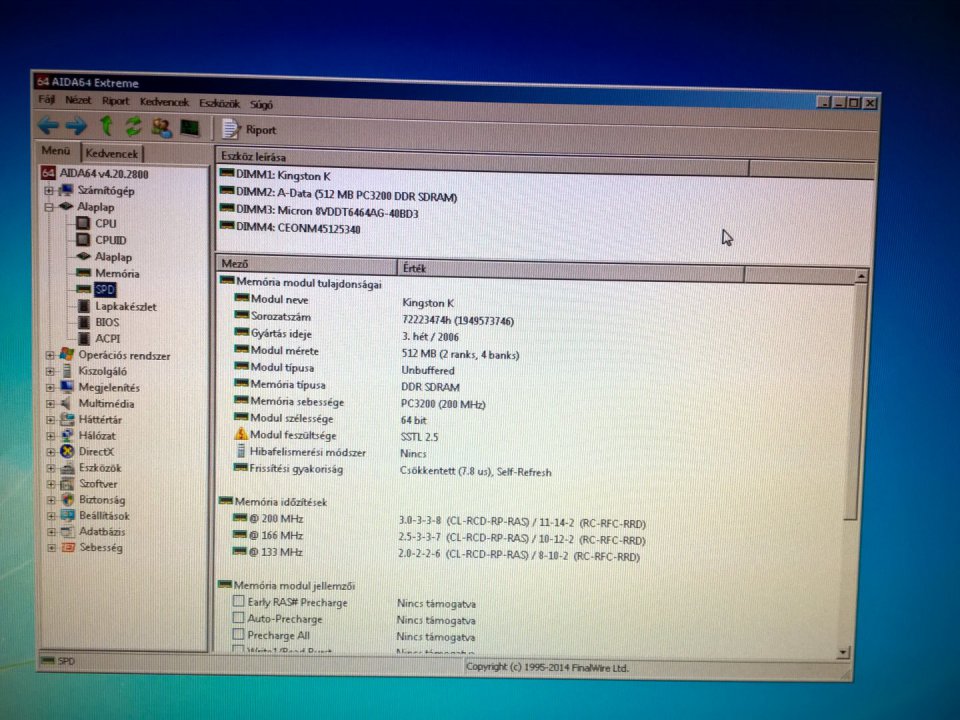Screen dimensions: 960x720
Task: Click the DIMM1 Kingston K memory icon
Action: pyautogui.click(x=227, y=174)
